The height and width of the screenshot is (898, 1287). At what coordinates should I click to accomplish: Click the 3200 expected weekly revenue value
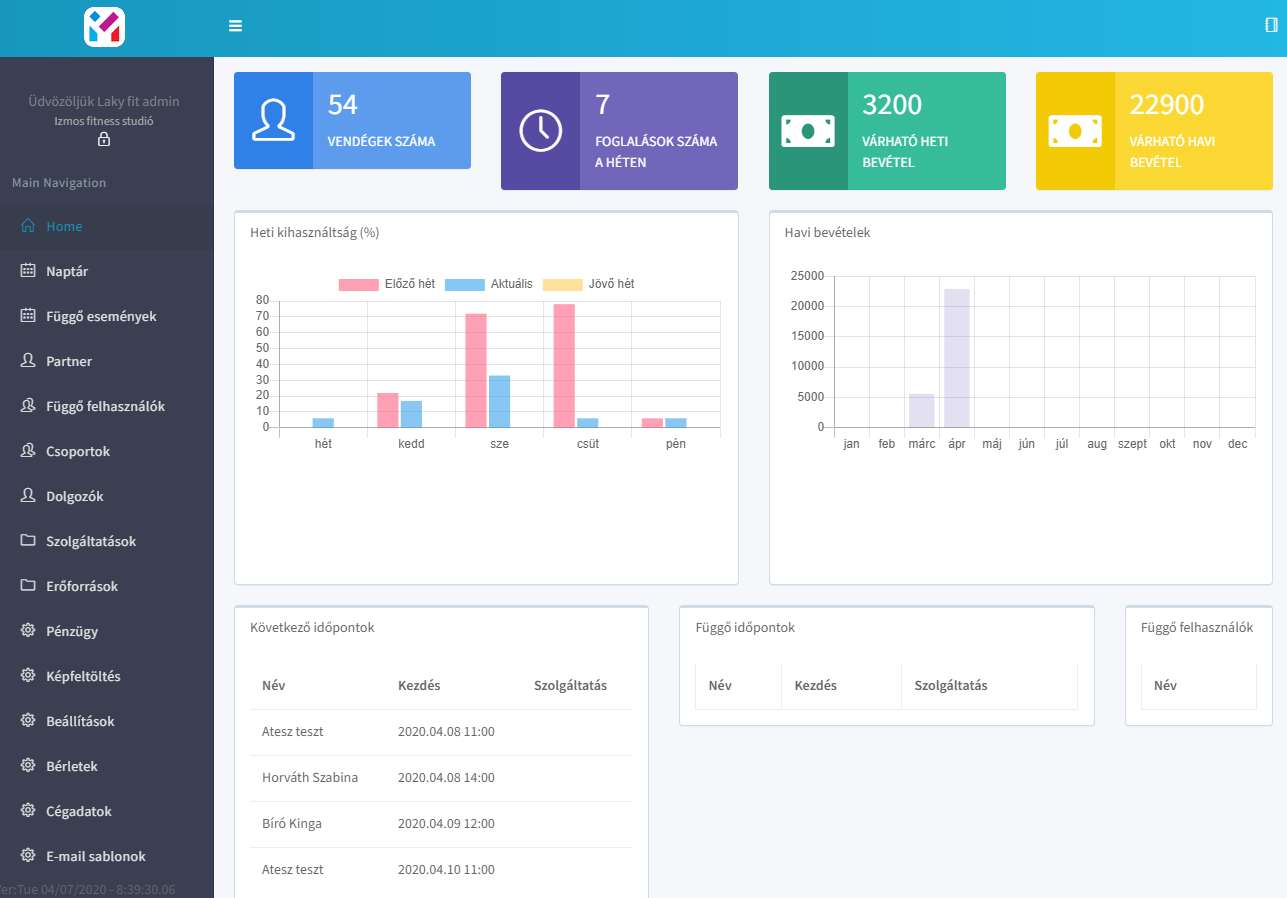tap(892, 104)
